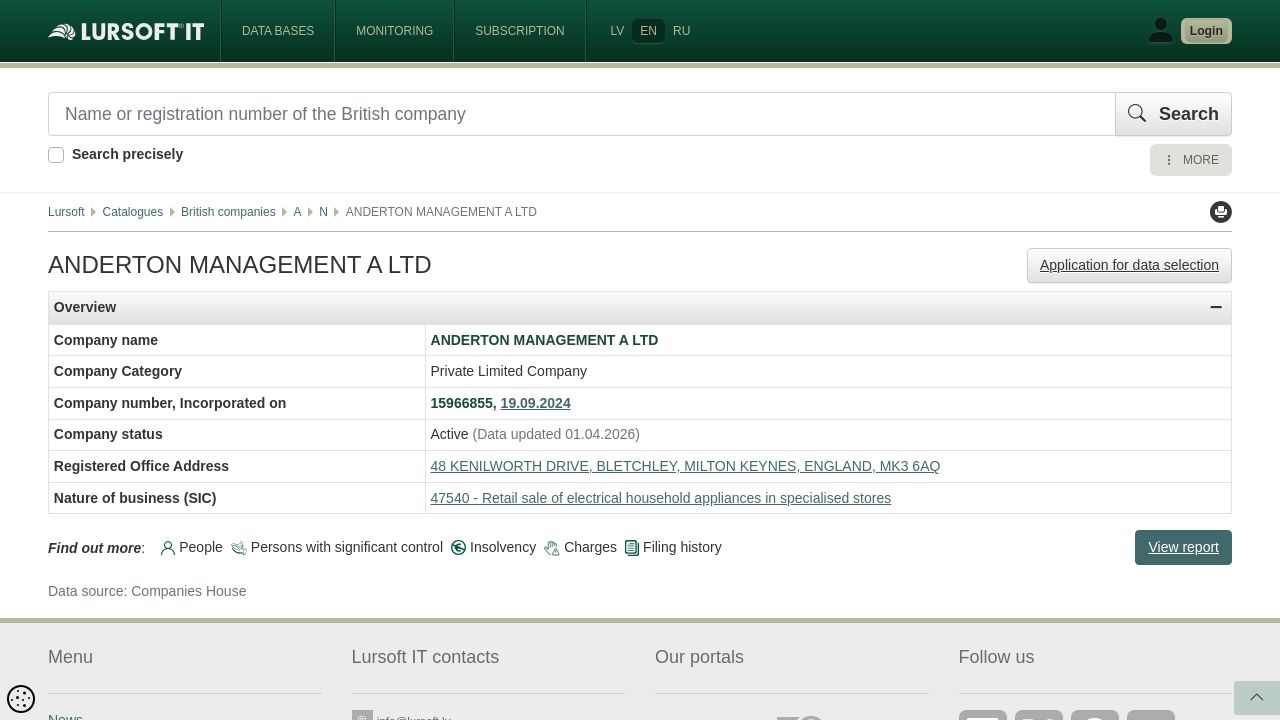This screenshot has width=1280, height=720.
Task: Click the page heading ANDERTON MANAGEMENT A LTD
Action: coord(240,265)
